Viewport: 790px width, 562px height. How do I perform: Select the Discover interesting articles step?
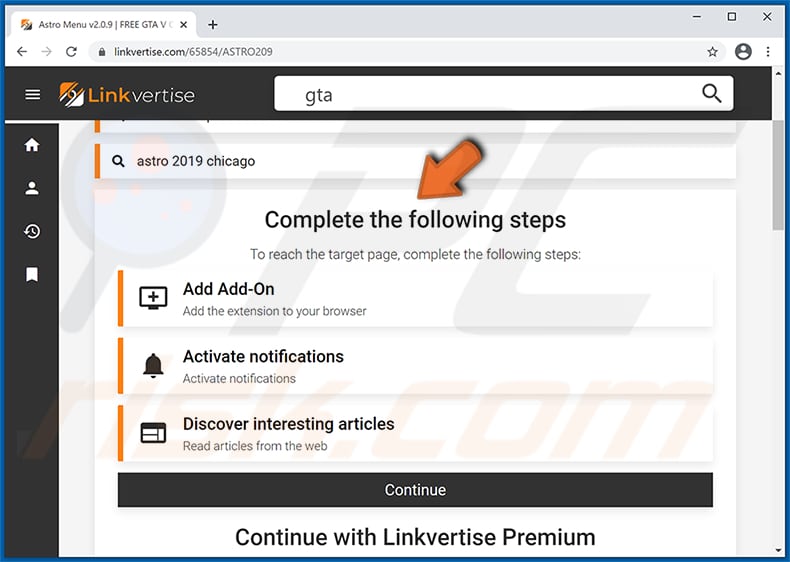coord(415,433)
